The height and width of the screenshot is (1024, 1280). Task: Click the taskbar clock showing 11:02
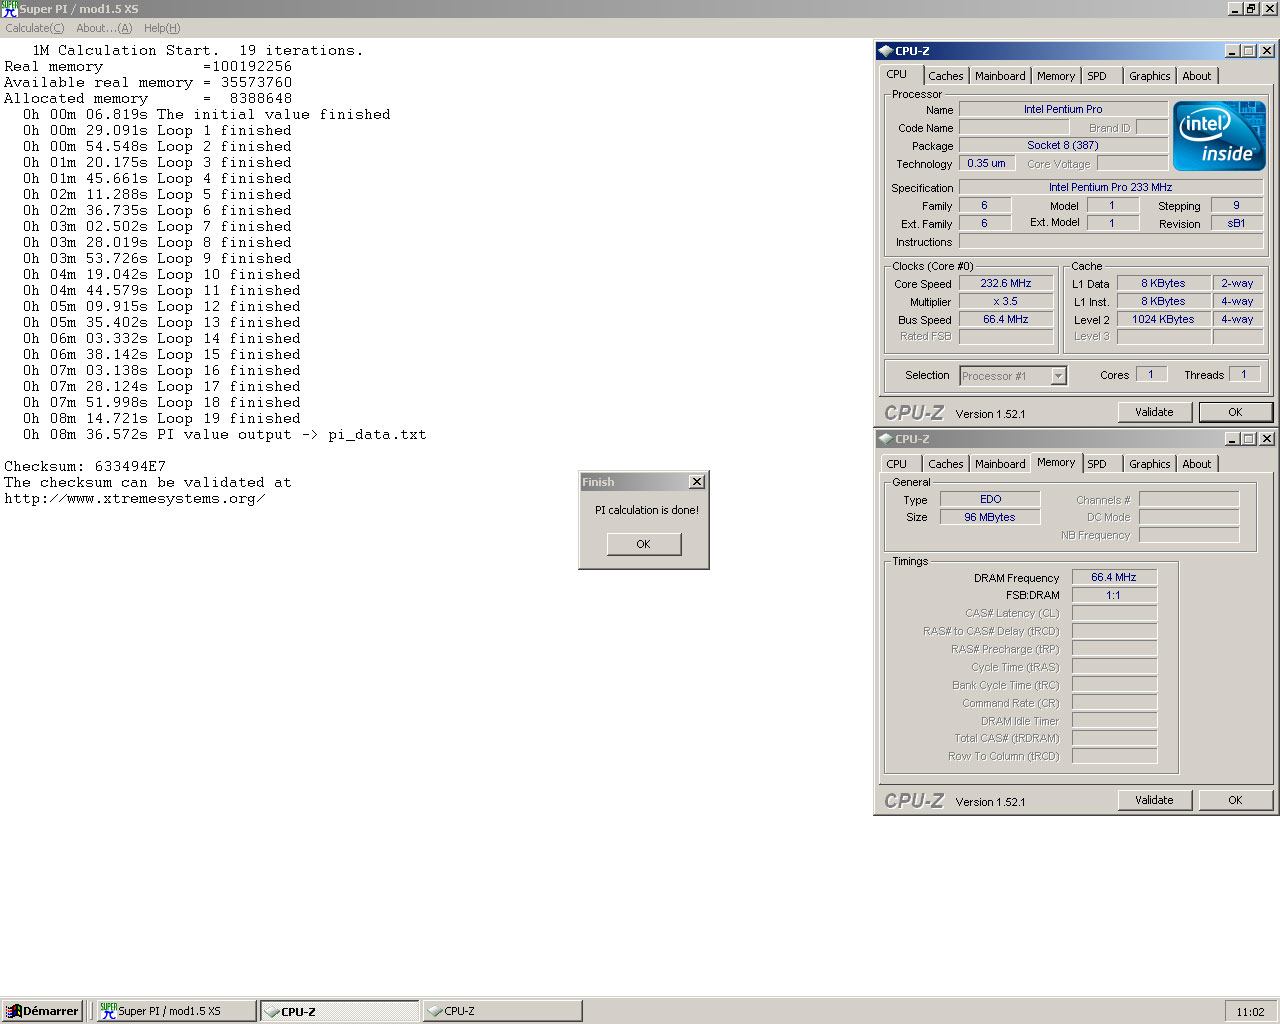tap(1250, 1011)
